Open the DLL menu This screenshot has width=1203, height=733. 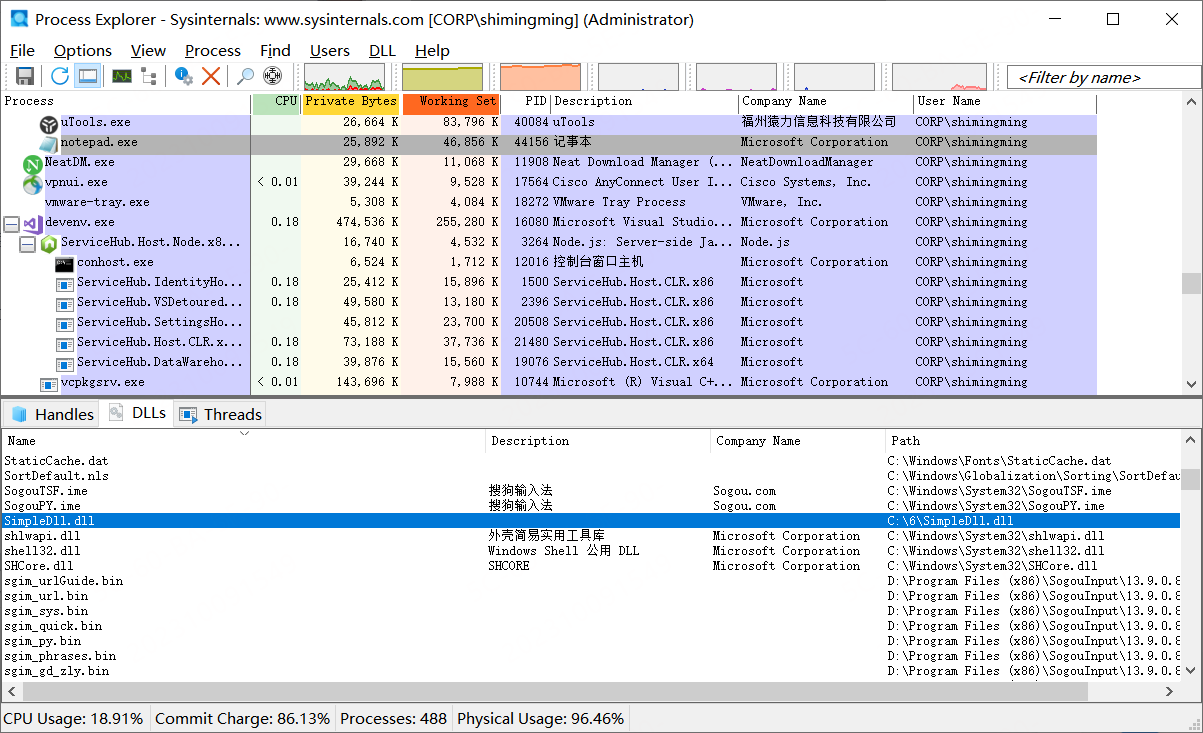tap(382, 51)
